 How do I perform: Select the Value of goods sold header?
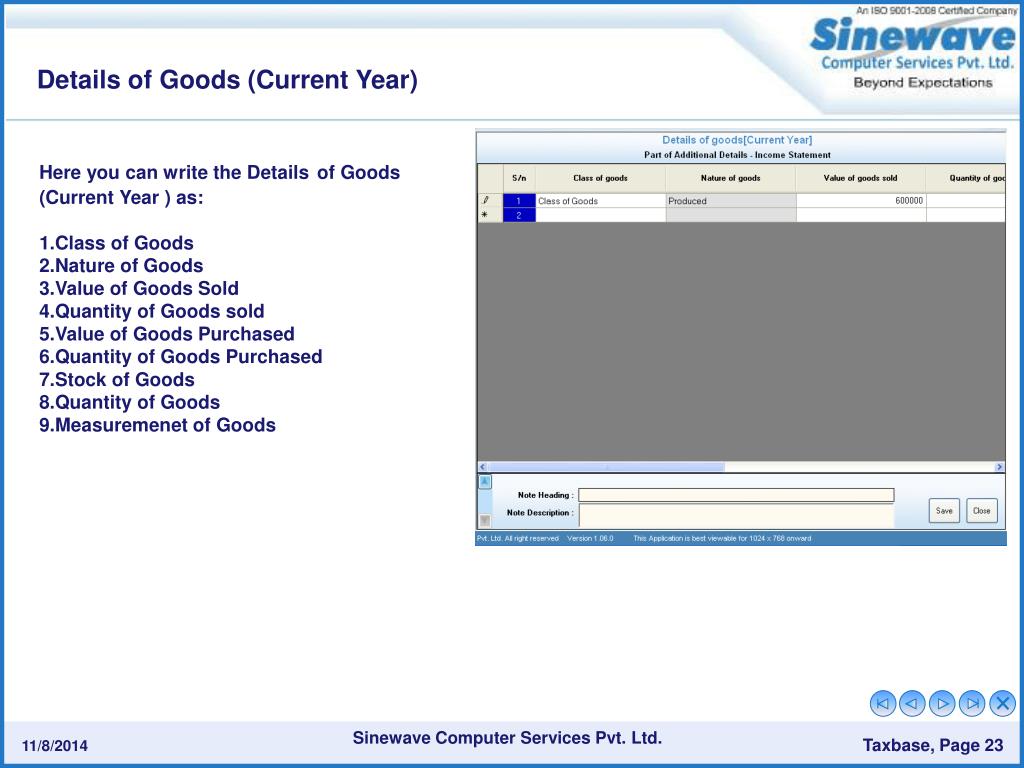[860, 178]
